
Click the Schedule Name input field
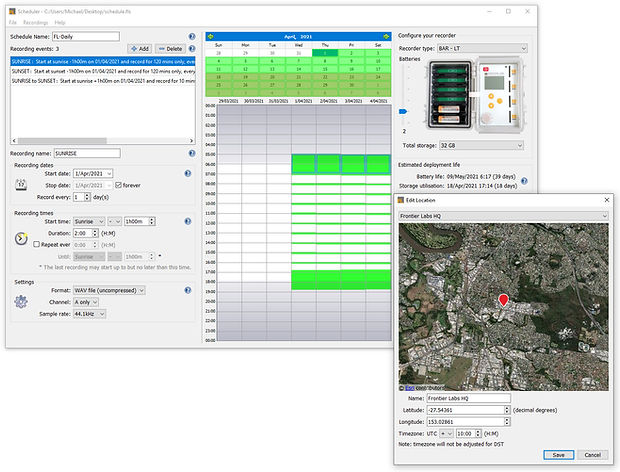86,36
